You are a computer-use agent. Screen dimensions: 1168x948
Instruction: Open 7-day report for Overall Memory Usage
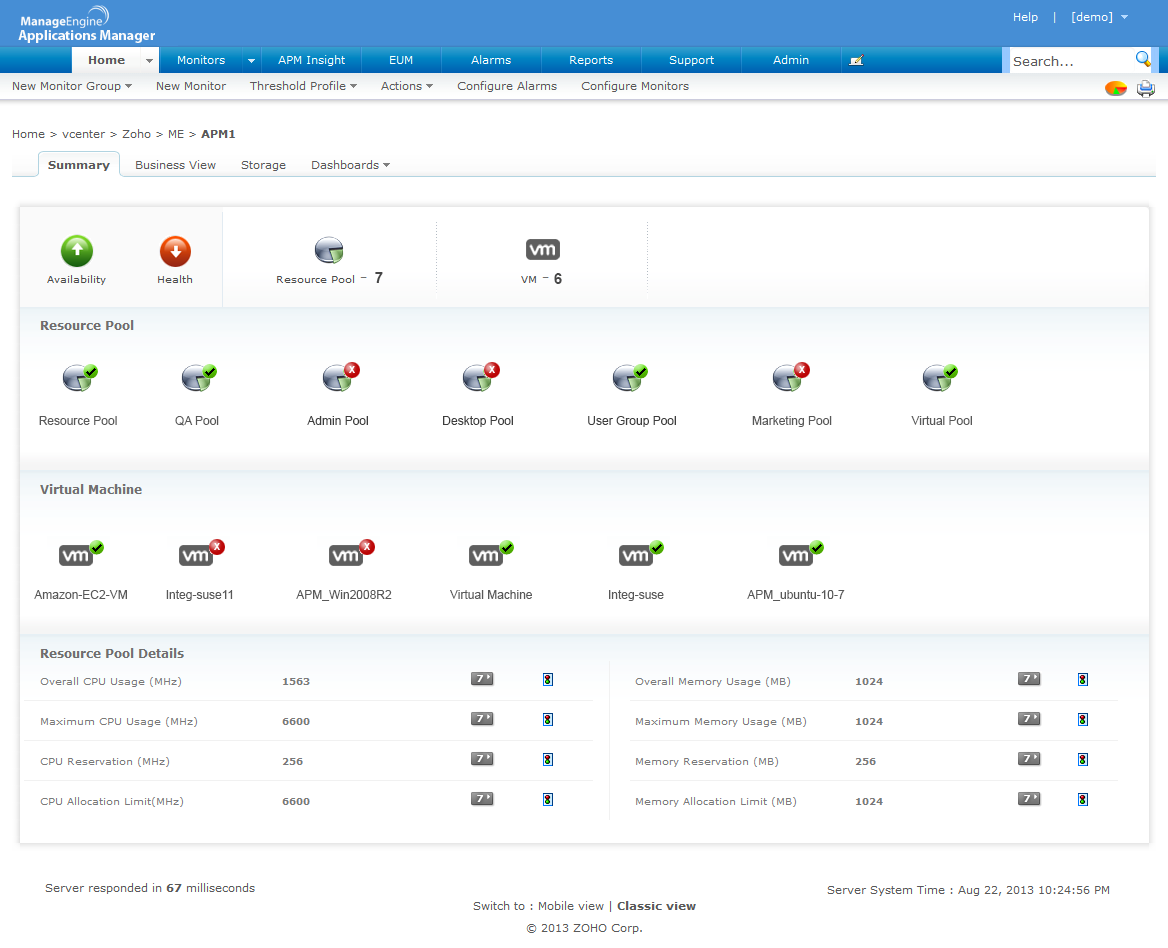(x=1029, y=678)
